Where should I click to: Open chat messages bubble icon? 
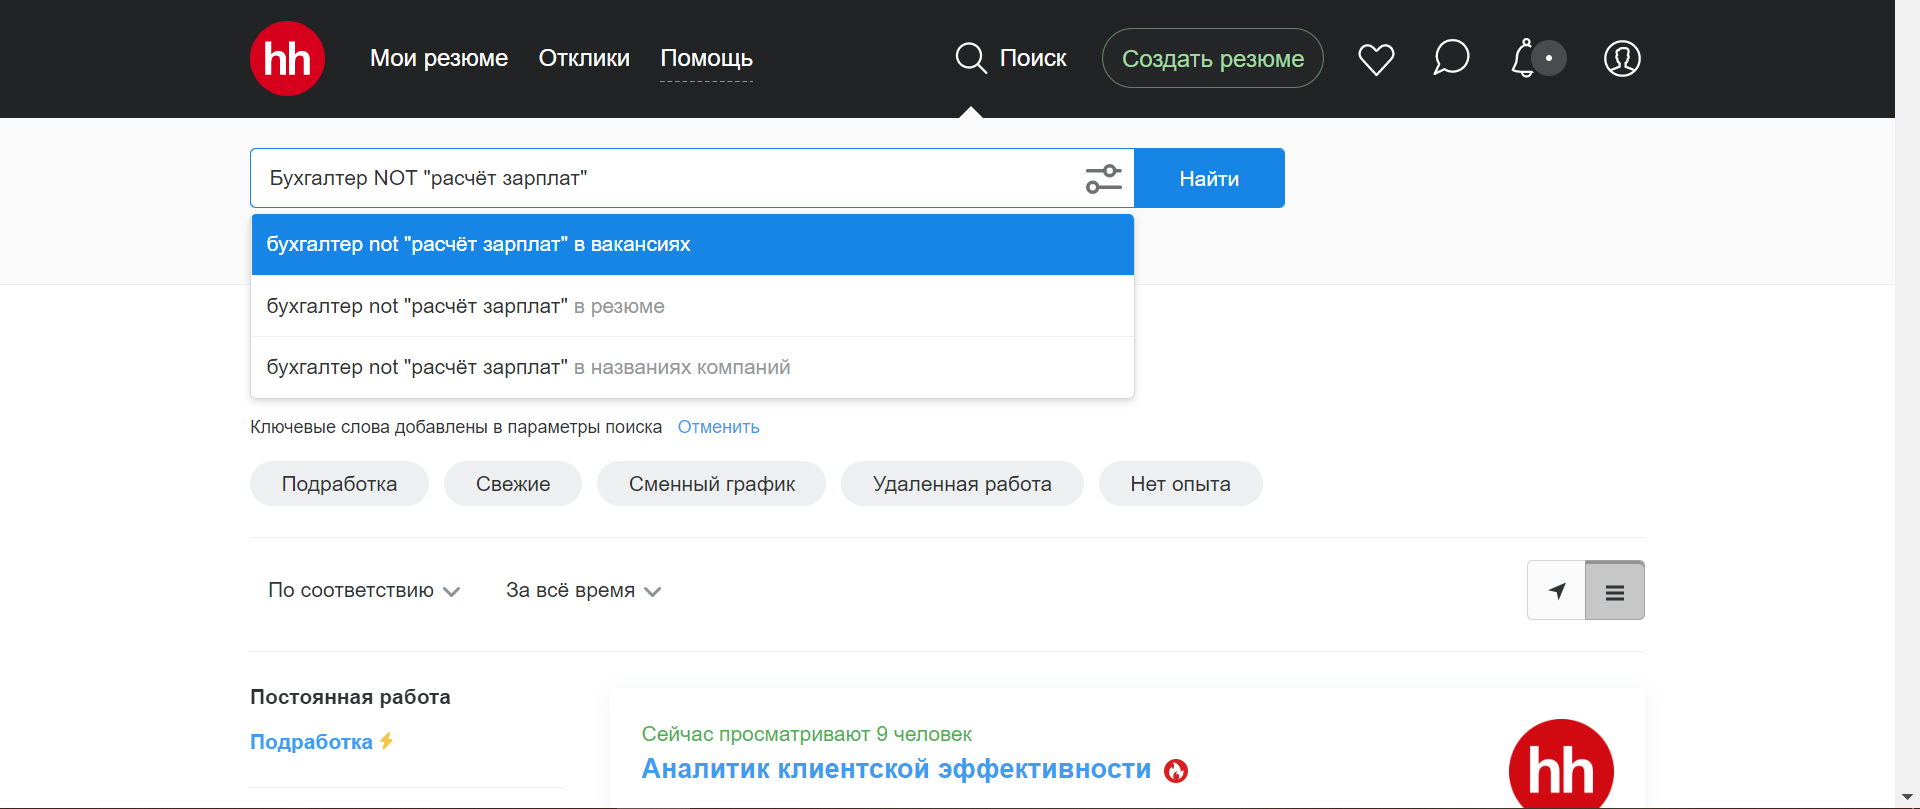click(x=1451, y=58)
